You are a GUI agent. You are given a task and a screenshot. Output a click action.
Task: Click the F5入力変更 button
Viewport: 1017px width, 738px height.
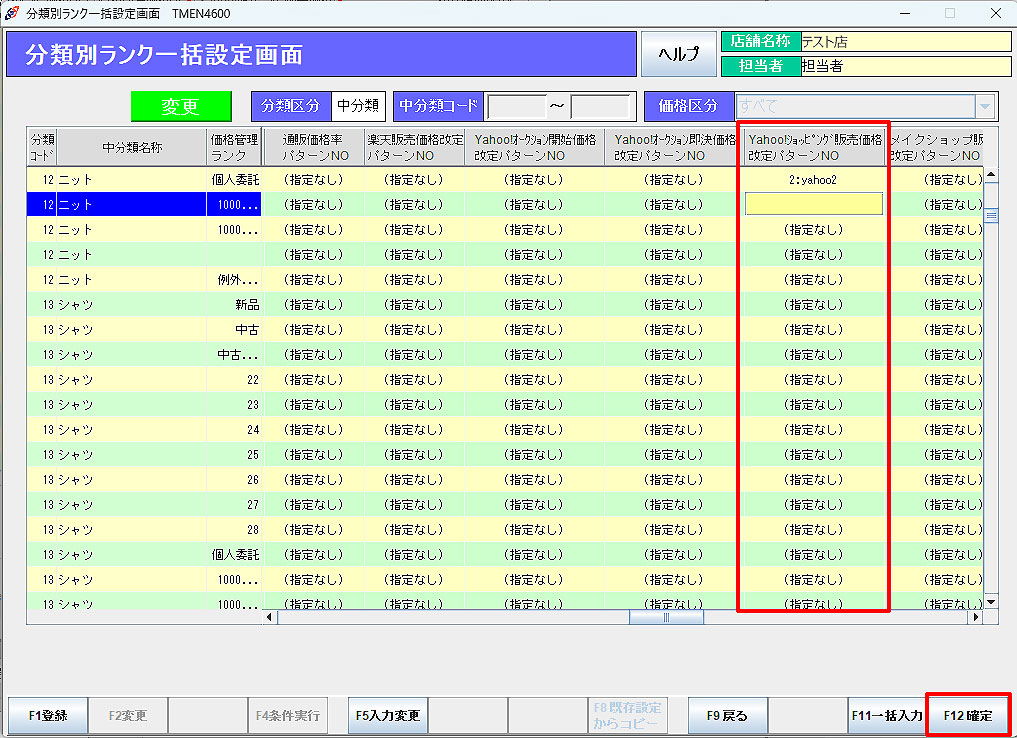coord(388,716)
